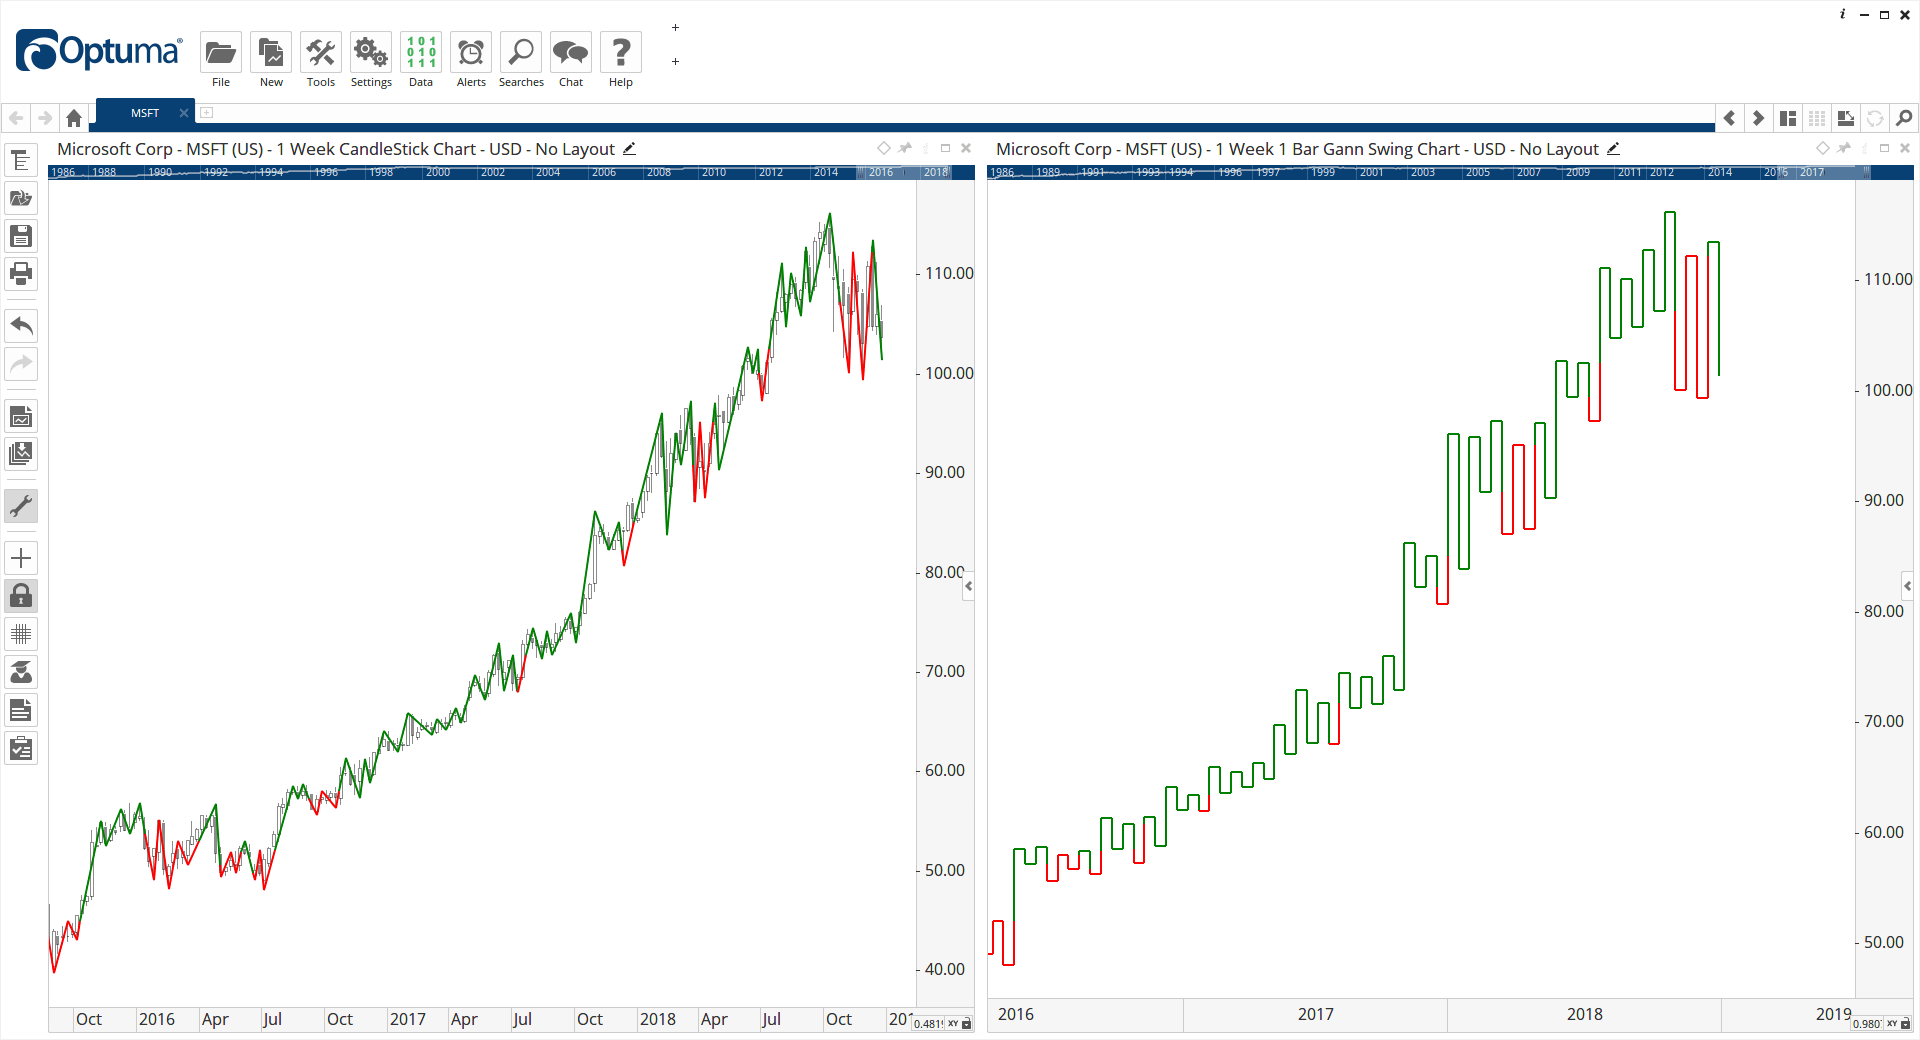Click the notes document icon in sidebar
Image resolution: width=1920 pixels, height=1040 pixels.
pos(21,710)
